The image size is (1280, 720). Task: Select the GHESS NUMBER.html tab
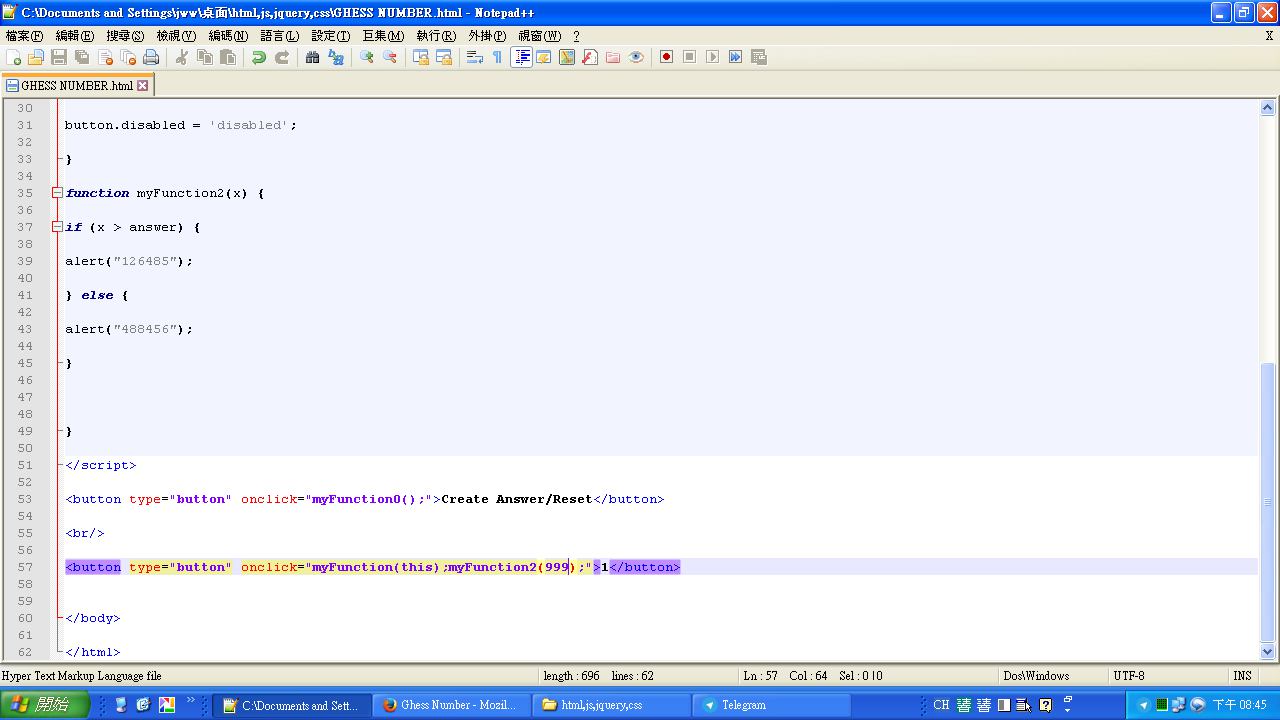coord(77,86)
